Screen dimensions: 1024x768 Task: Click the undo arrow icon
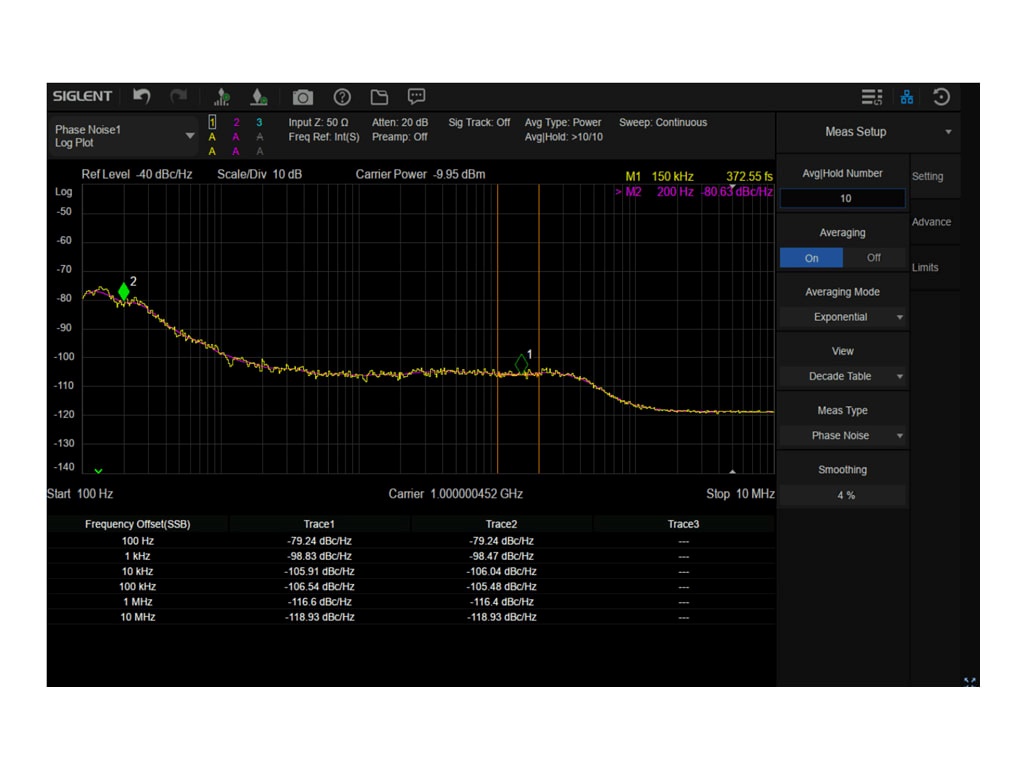tap(142, 97)
